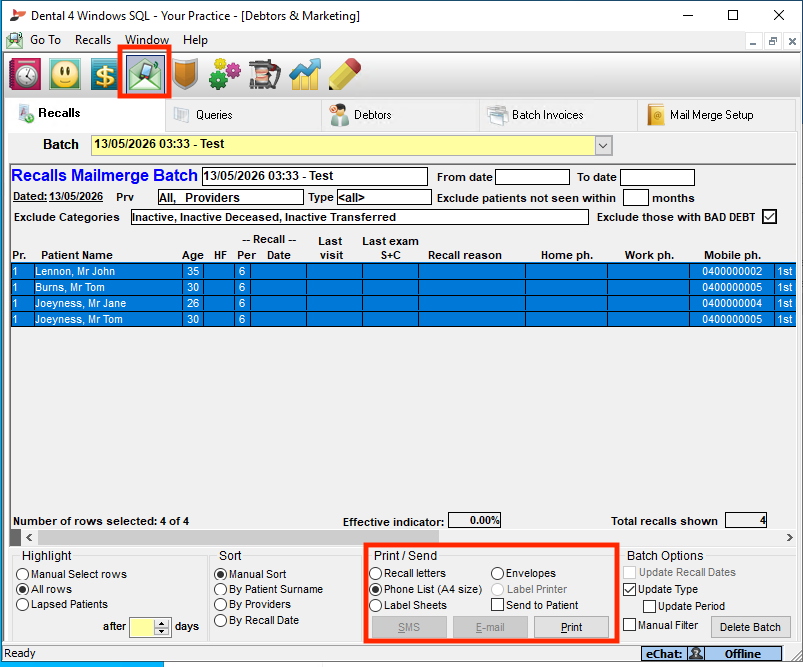
Task: Expand the Batch dropdown arrow
Action: [x=603, y=145]
